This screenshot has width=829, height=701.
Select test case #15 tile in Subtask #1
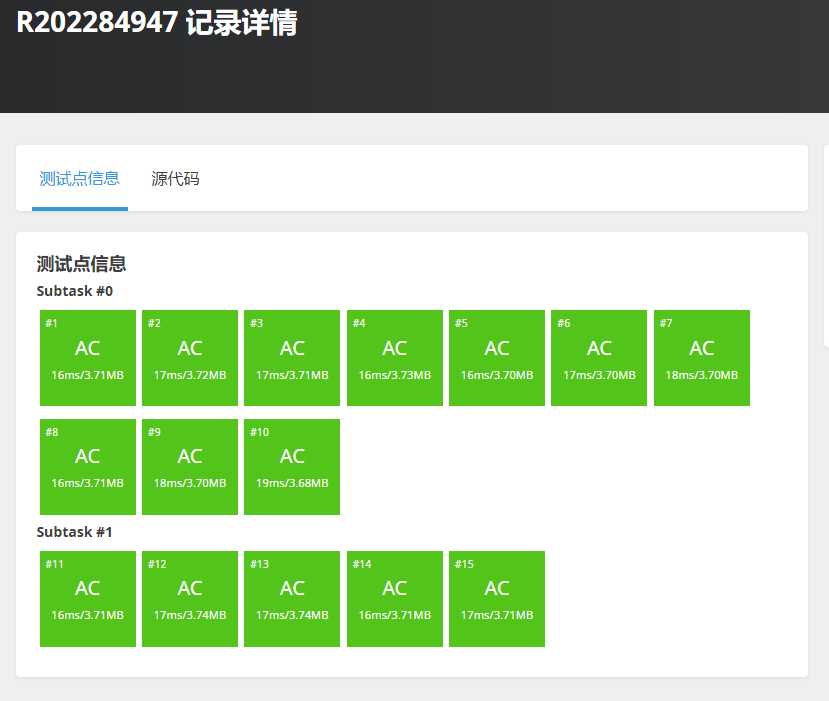[x=496, y=598]
